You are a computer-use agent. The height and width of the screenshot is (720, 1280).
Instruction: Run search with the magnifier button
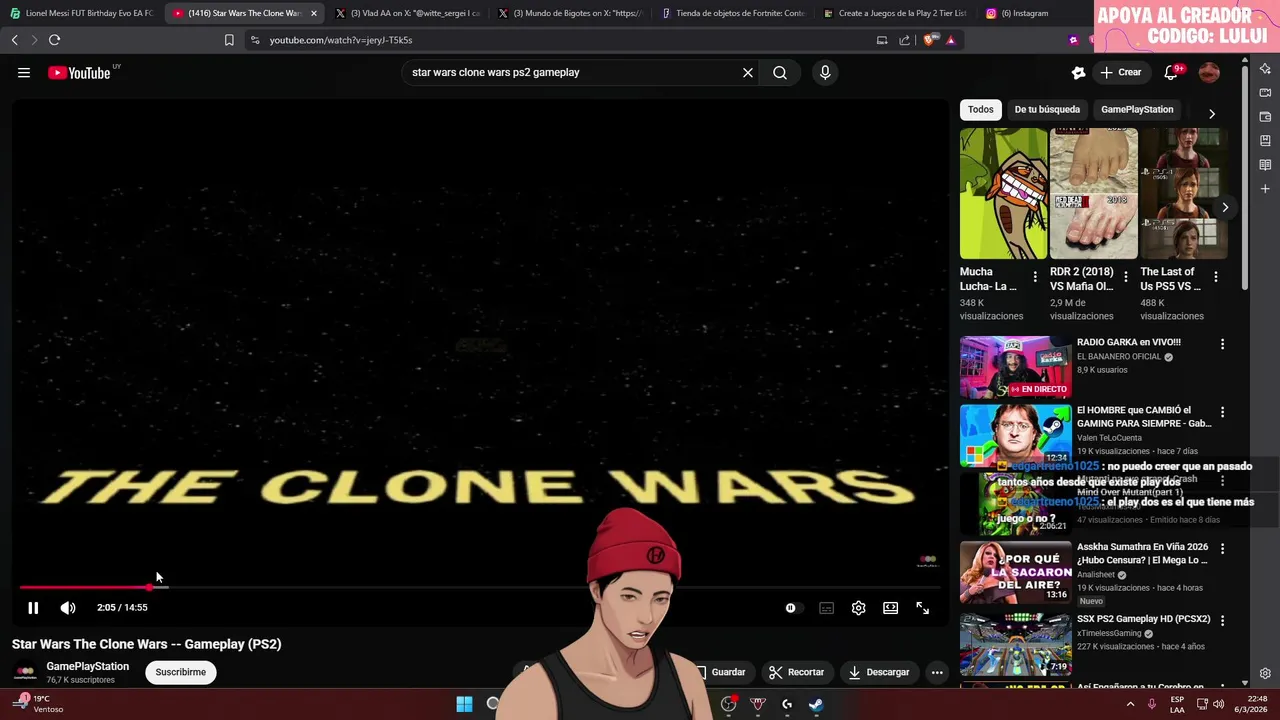(780, 72)
